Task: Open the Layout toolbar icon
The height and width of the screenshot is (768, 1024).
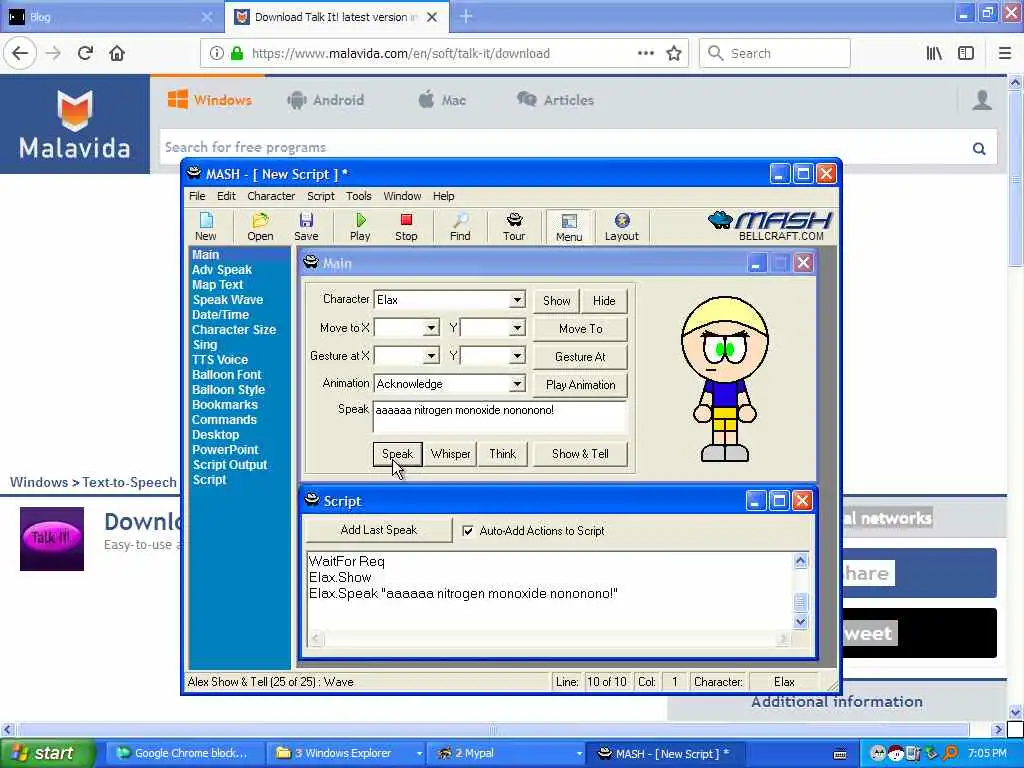Action: tap(622, 227)
